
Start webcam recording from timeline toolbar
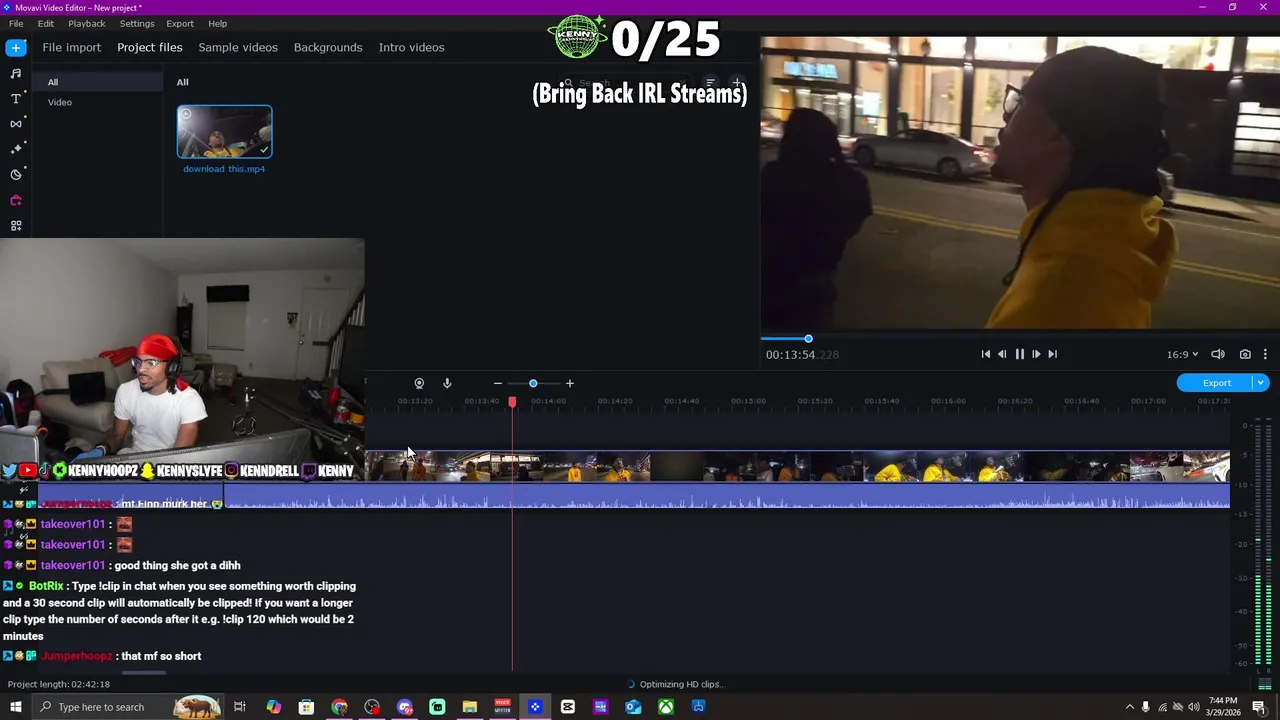click(419, 383)
